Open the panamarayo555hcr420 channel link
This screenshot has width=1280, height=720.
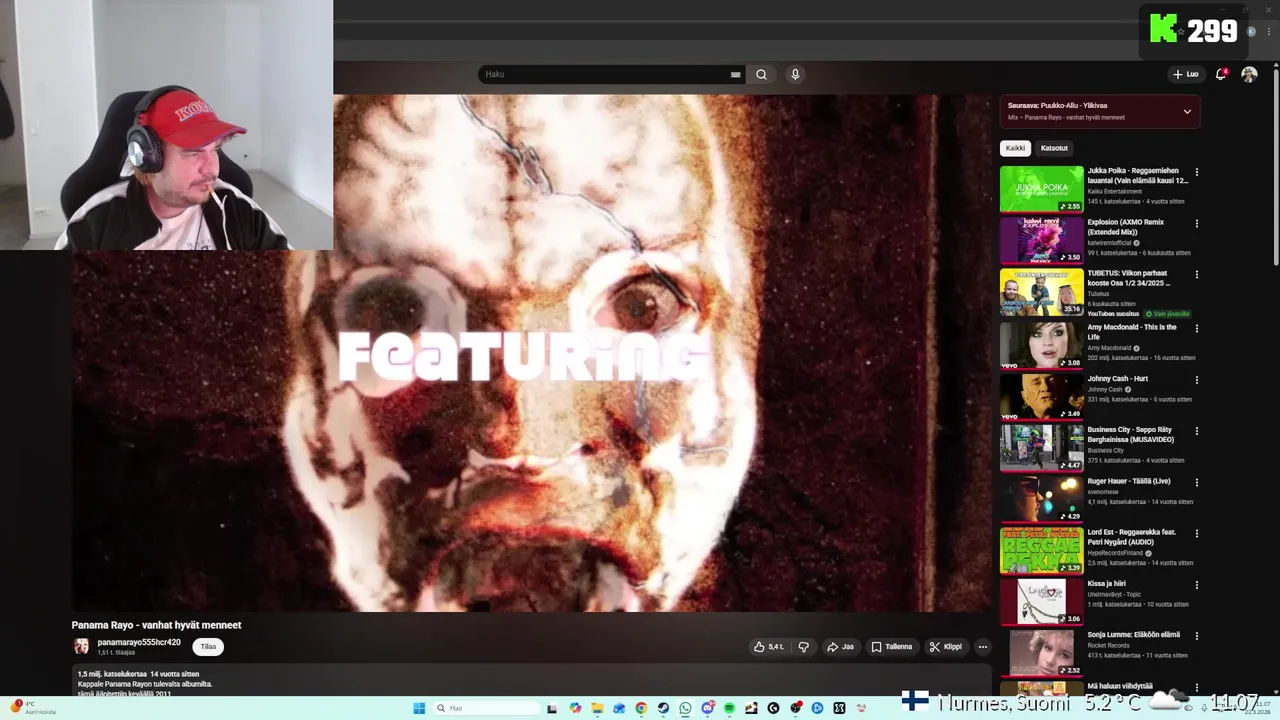pyautogui.click(x=139, y=642)
